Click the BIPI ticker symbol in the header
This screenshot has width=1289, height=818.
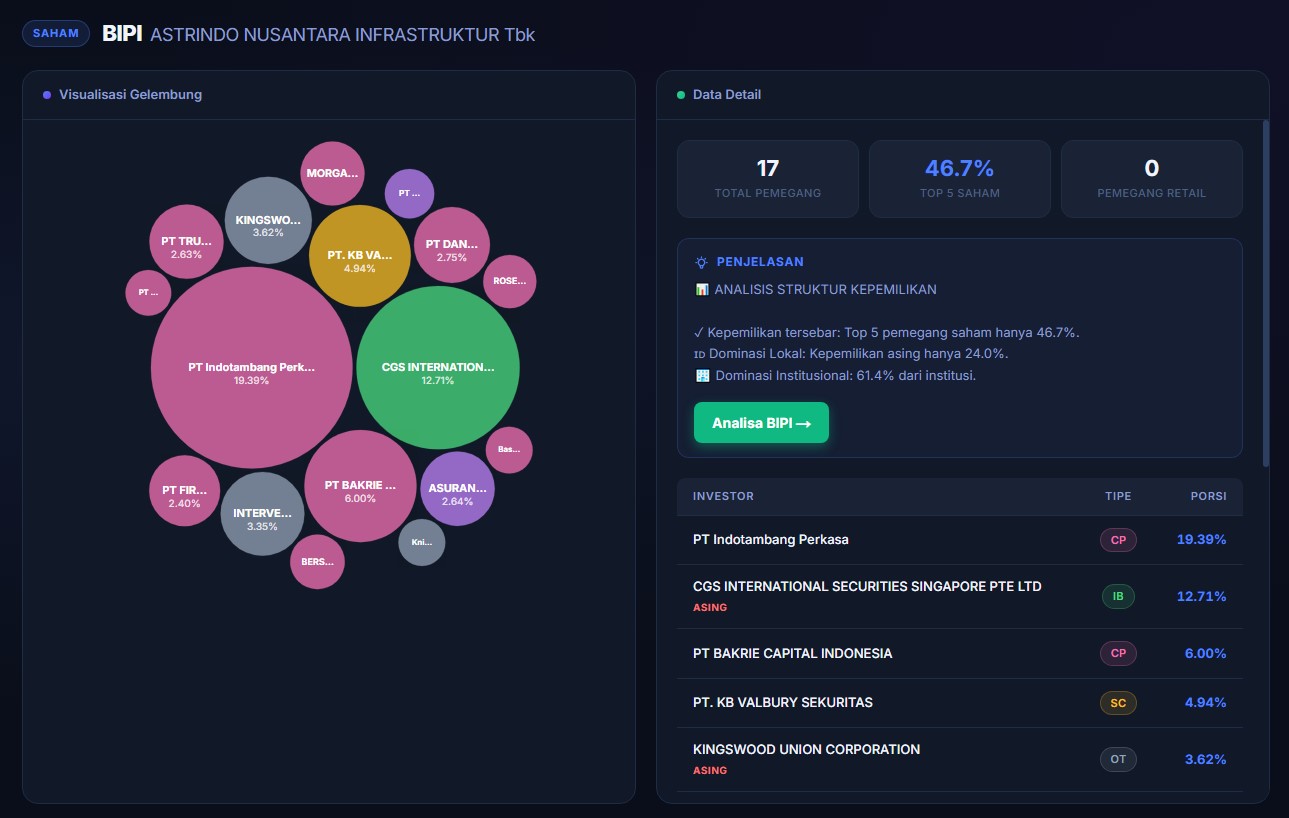(x=122, y=34)
